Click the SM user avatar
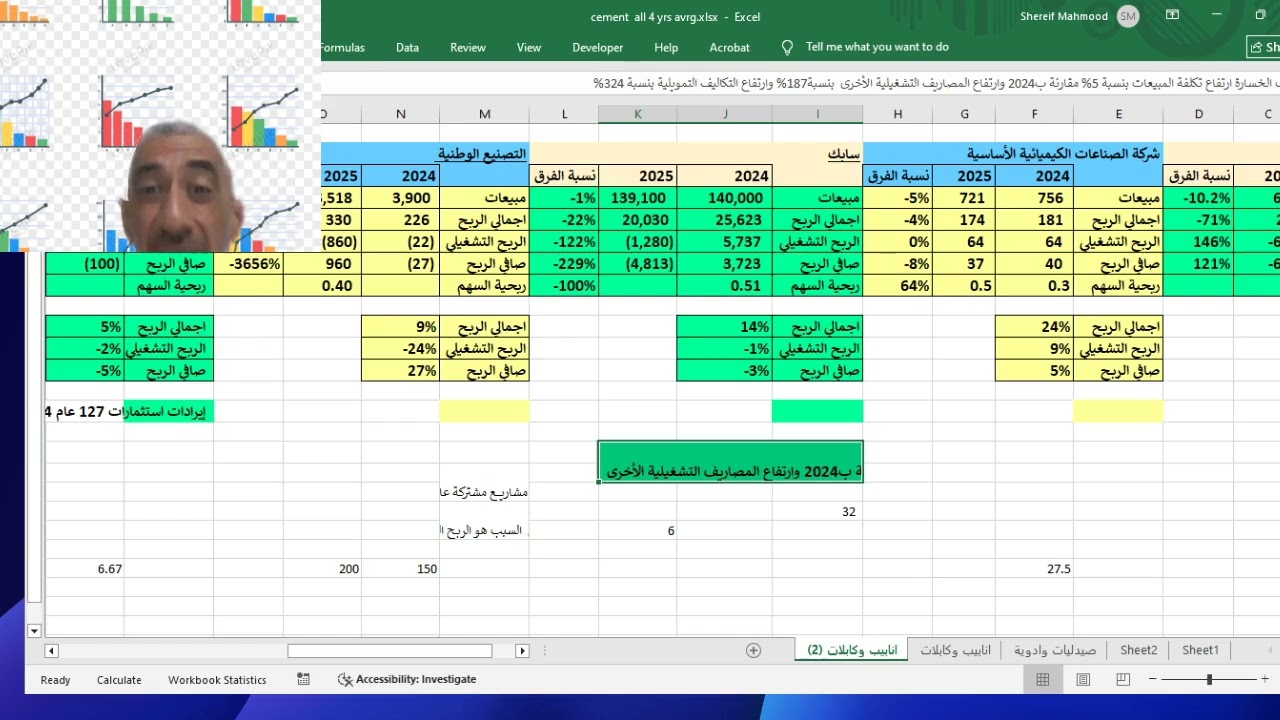Screen dimensions: 1280x720 1128,16
